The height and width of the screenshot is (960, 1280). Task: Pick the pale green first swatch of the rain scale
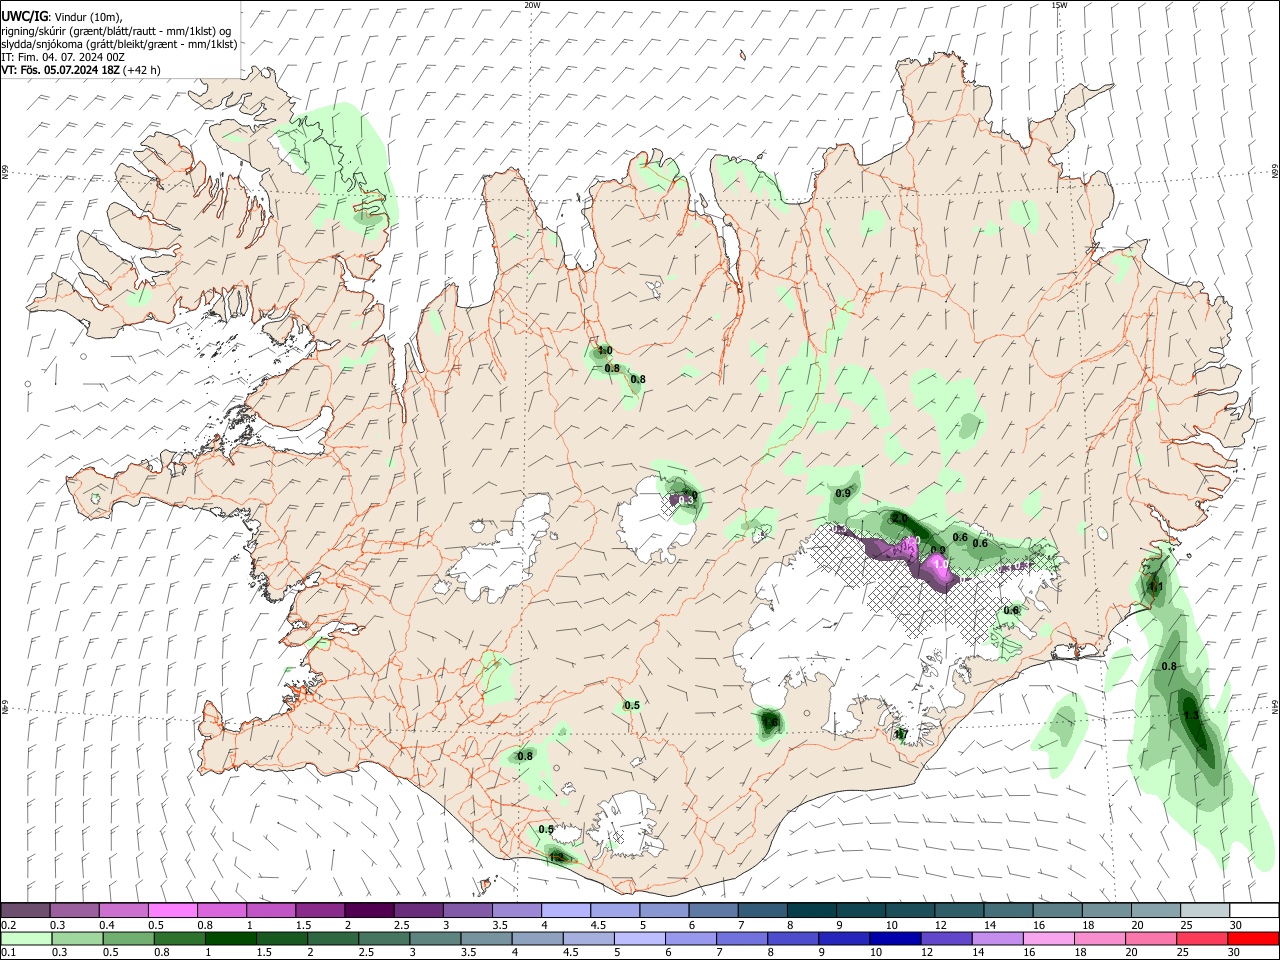(26, 938)
